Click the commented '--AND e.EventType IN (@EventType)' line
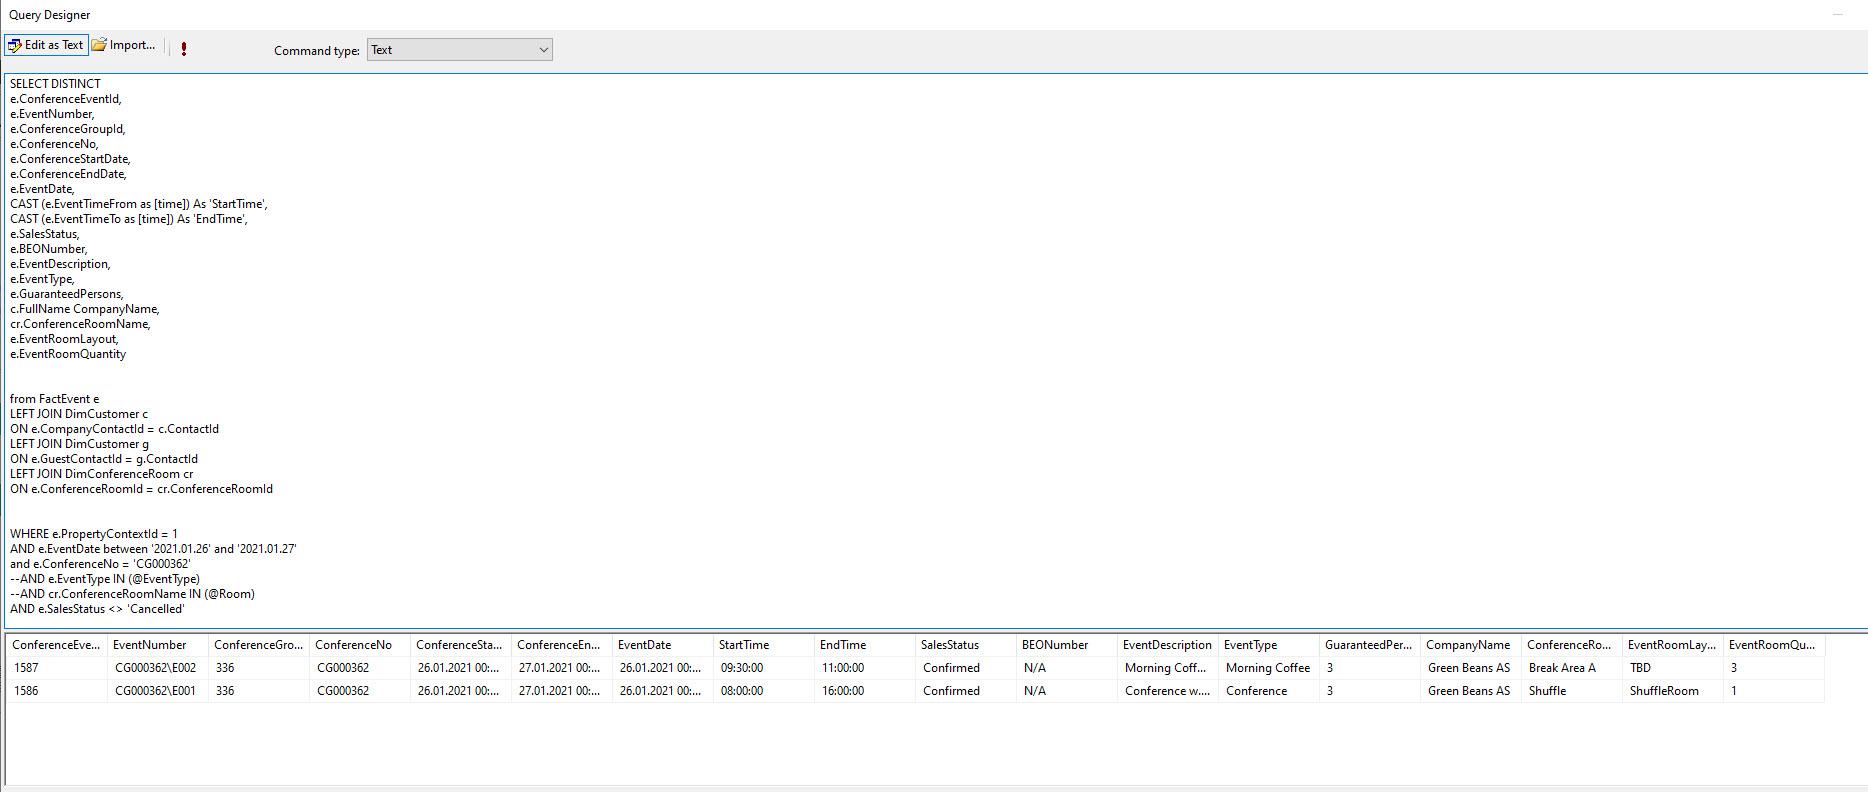 tap(105, 579)
